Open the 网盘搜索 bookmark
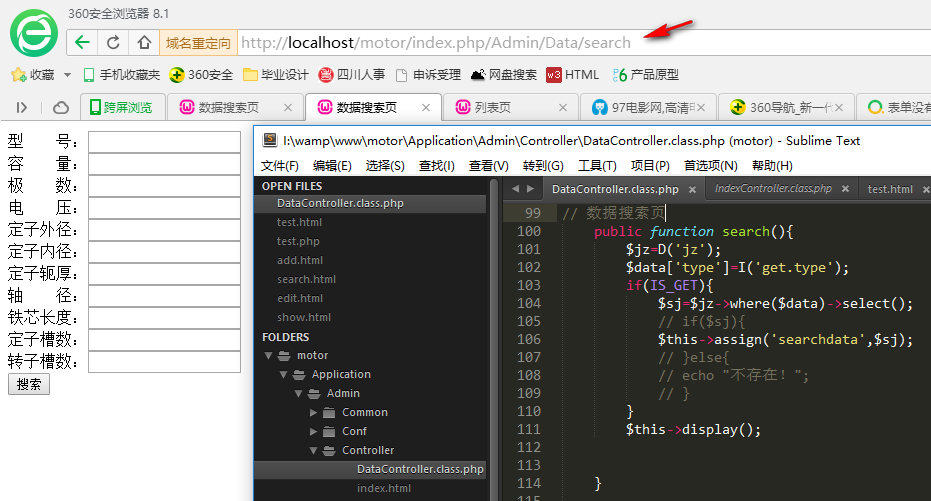Image resolution: width=931 pixels, height=501 pixels. (x=503, y=75)
